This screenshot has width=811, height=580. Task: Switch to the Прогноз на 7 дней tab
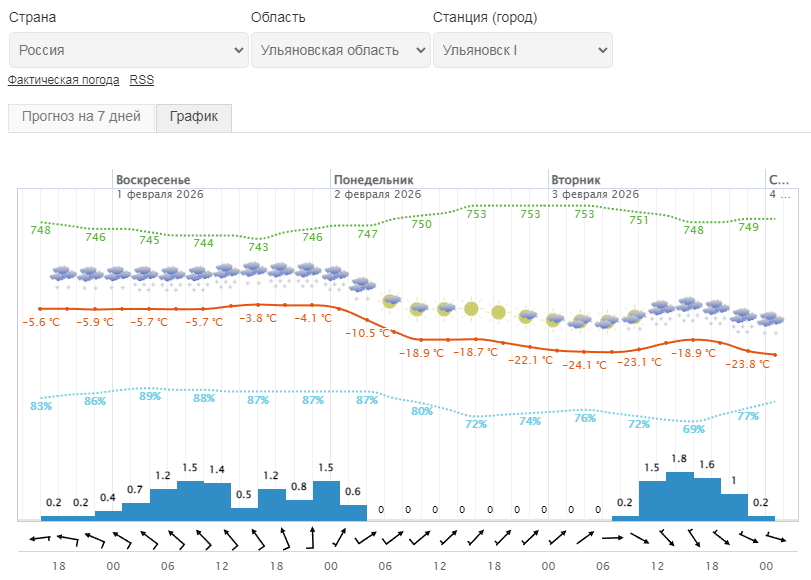point(81,116)
